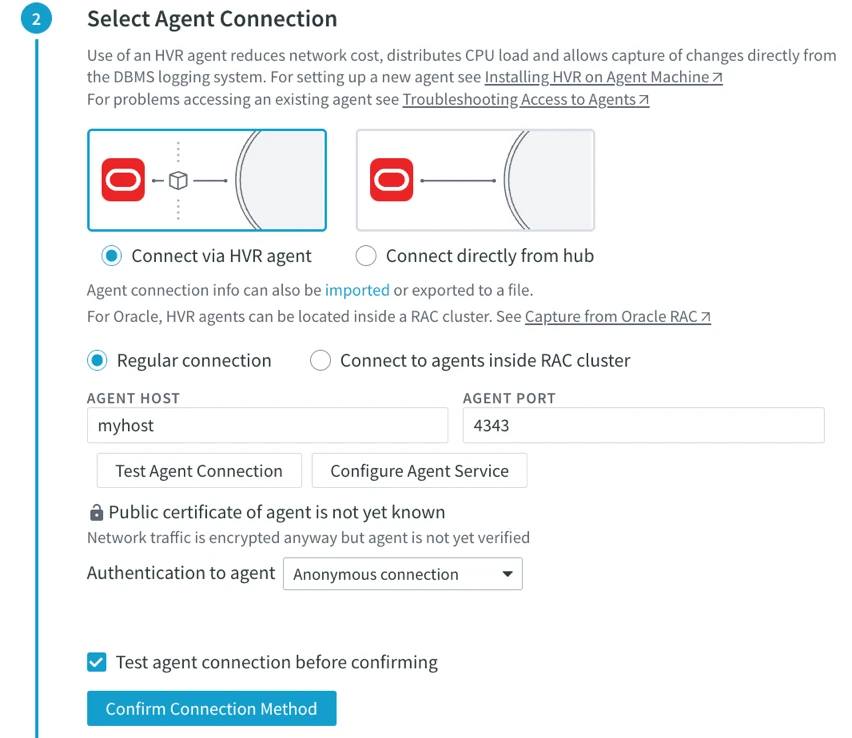Open the Capture from Oracle RAC documentation link
The width and height of the screenshot is (852, 738).
point(613,316)
